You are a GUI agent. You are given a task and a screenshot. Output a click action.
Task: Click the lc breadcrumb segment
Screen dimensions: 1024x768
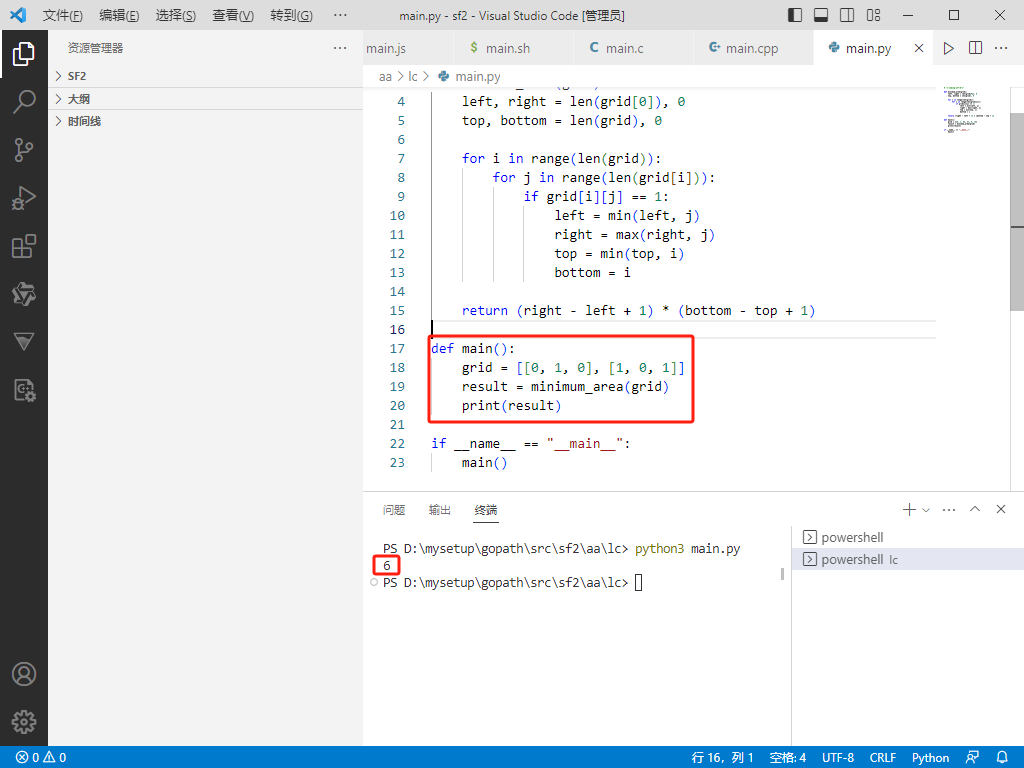(413, 76)
